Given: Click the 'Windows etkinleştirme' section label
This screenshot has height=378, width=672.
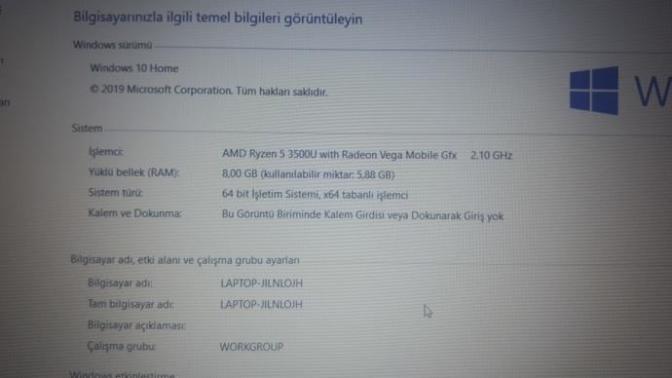Looking at the screenshot, I should 122,374.
